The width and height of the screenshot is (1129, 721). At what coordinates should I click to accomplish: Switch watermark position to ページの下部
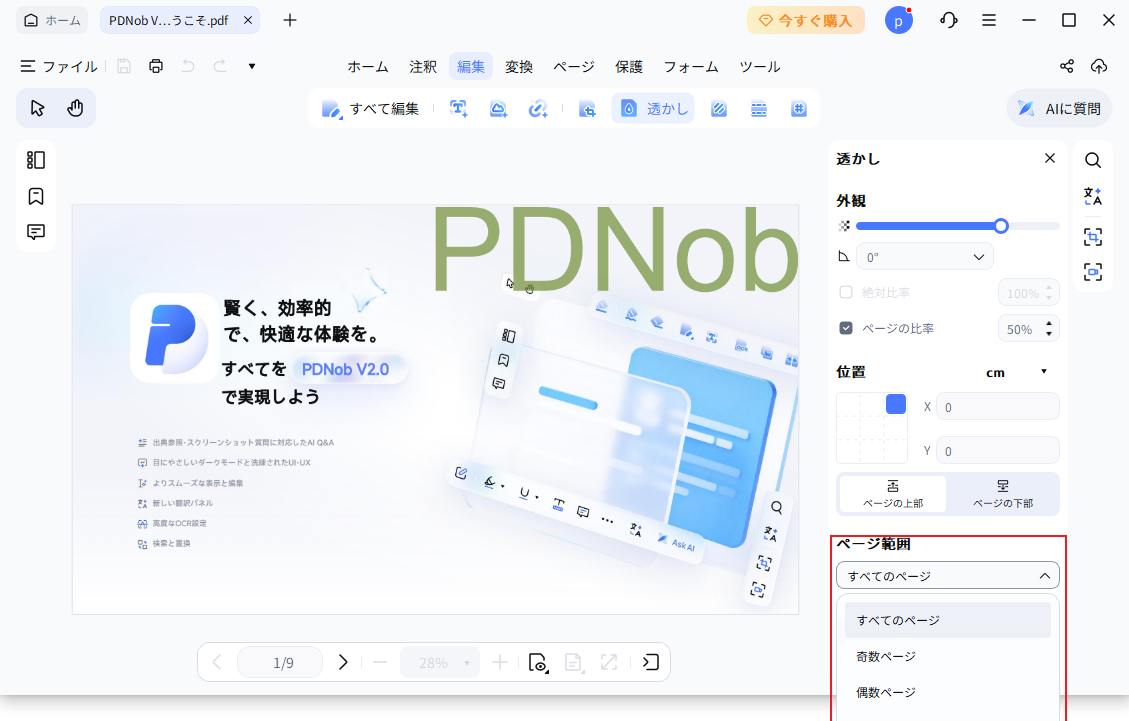pyautogui.click(x=1003, y=493)
